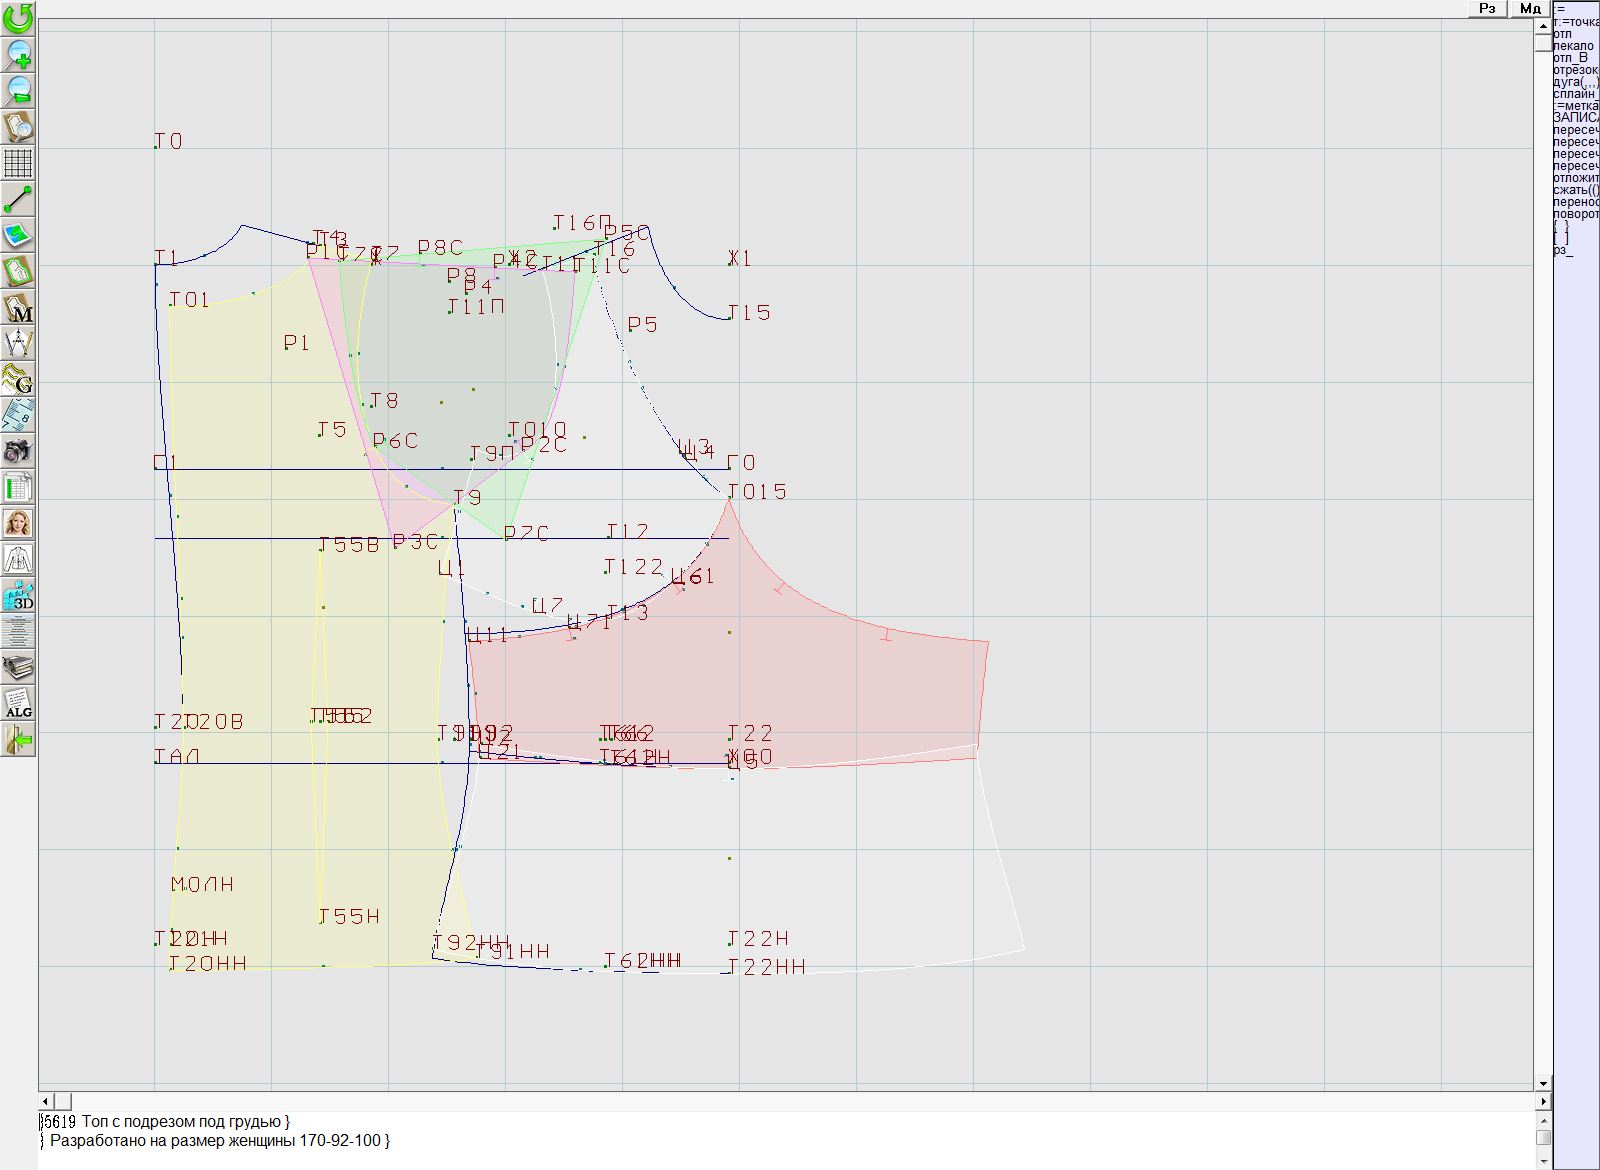Open the ALG algorithm document icon
The width and height of the screenshot is (1600, 1170).
(18, 703)
